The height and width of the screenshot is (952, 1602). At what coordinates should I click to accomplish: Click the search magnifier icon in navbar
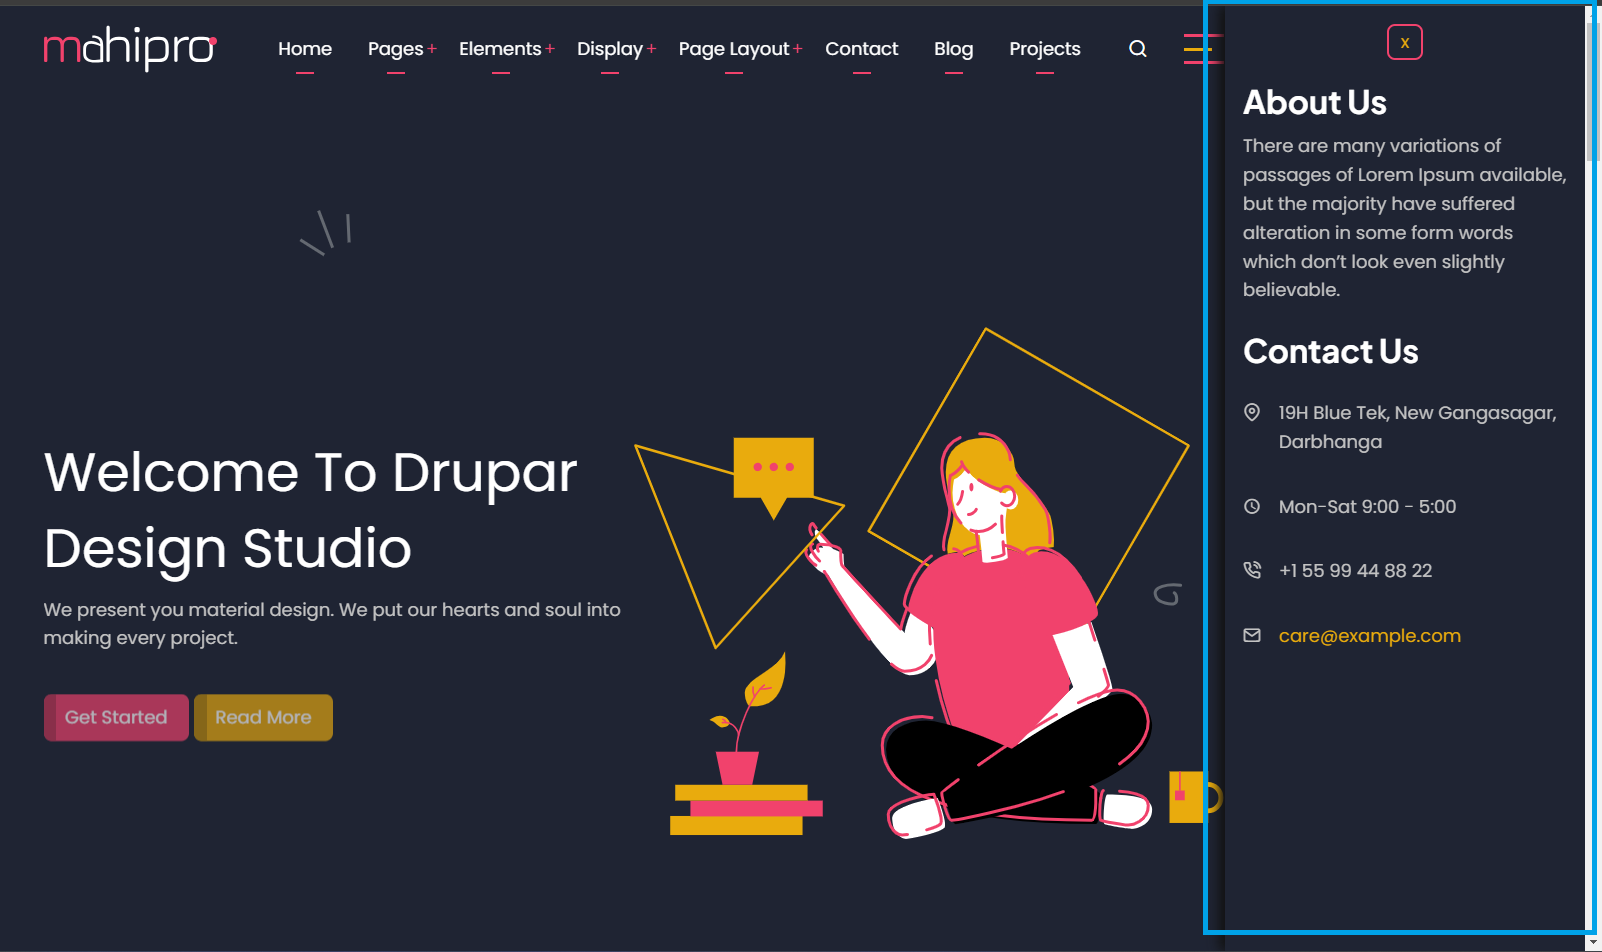coord(1137,49)
